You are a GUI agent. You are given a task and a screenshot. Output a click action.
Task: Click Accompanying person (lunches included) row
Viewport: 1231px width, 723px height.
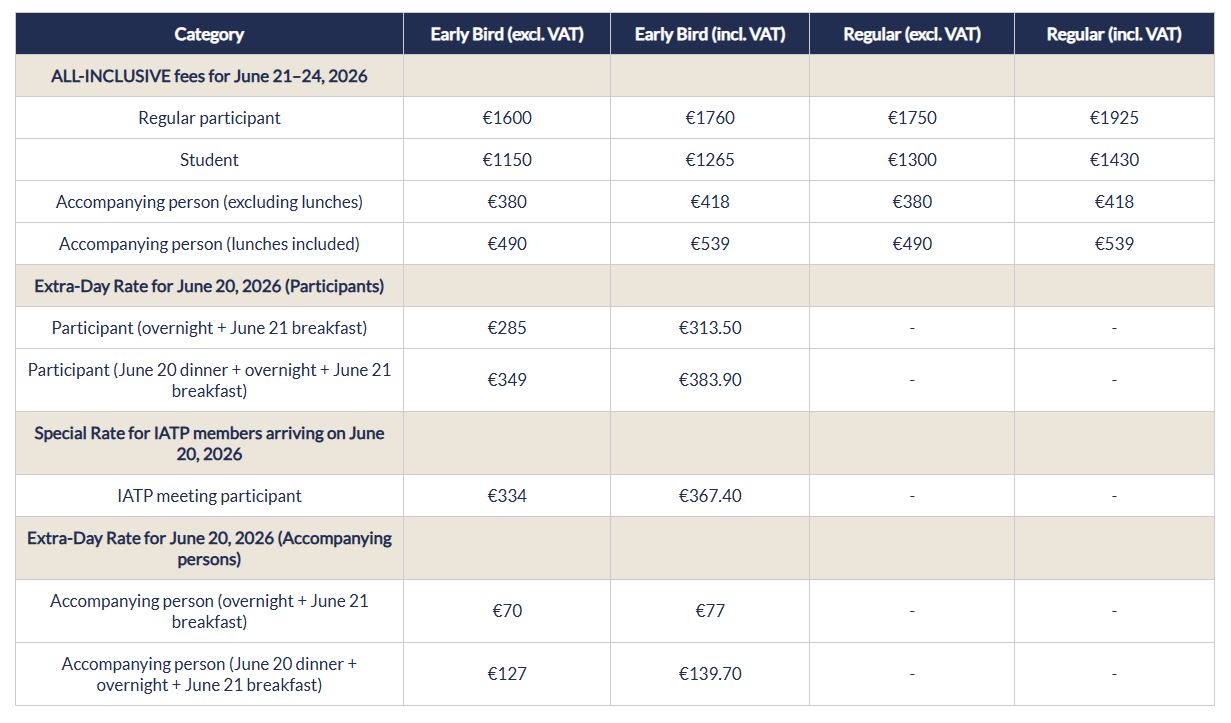[209, 244]
